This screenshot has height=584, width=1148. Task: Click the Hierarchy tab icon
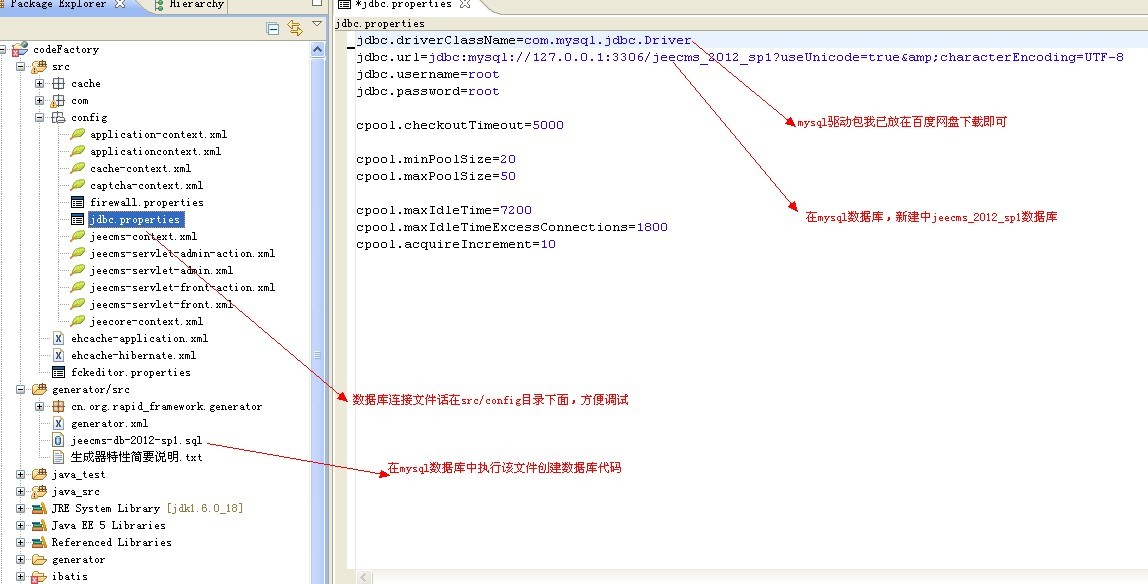[160, 5]
